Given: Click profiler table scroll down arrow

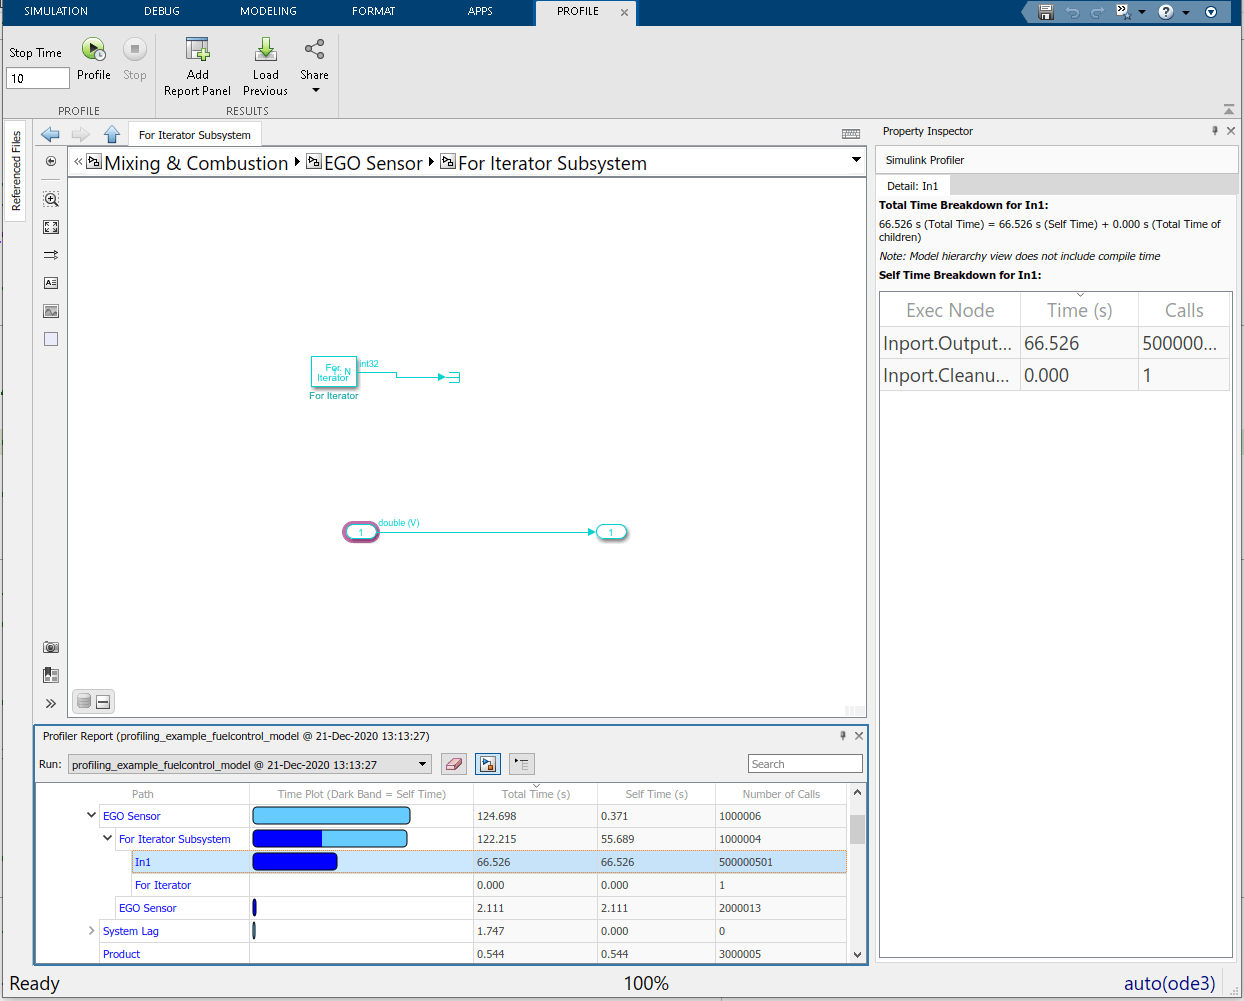Looking at the screenshot, I should (857, 955).
